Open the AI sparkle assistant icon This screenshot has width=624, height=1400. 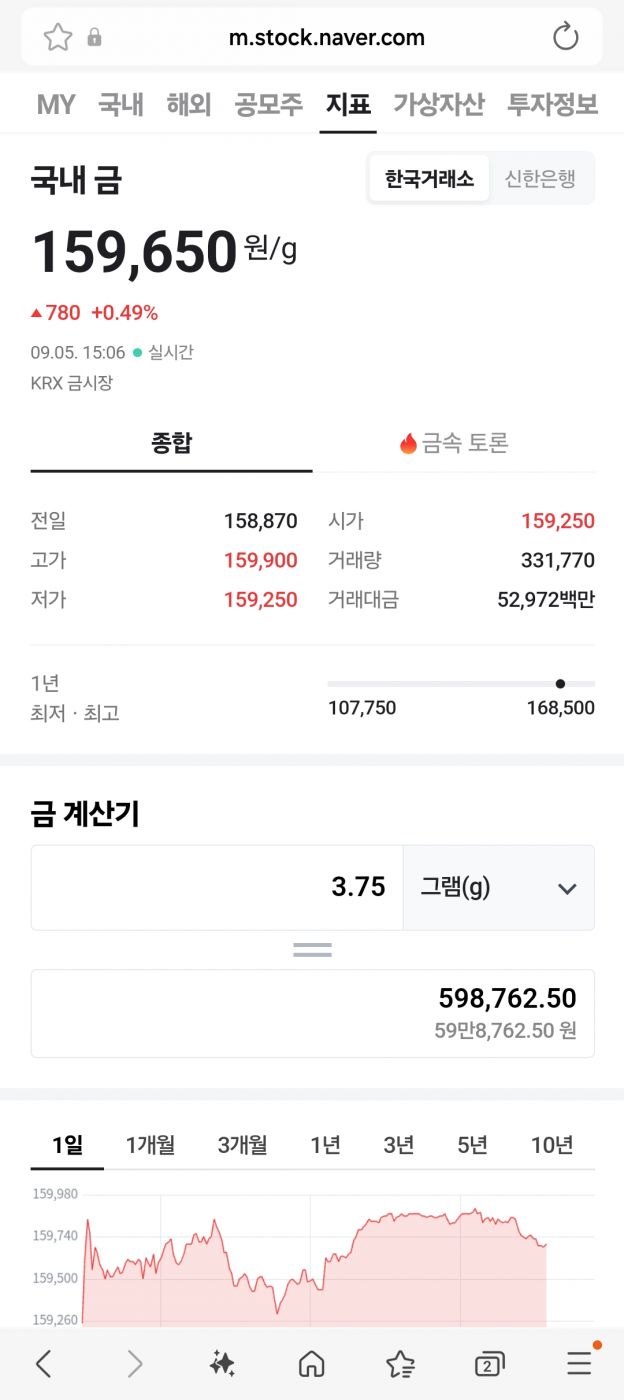pyautogui.click(x=222, y=1363)
